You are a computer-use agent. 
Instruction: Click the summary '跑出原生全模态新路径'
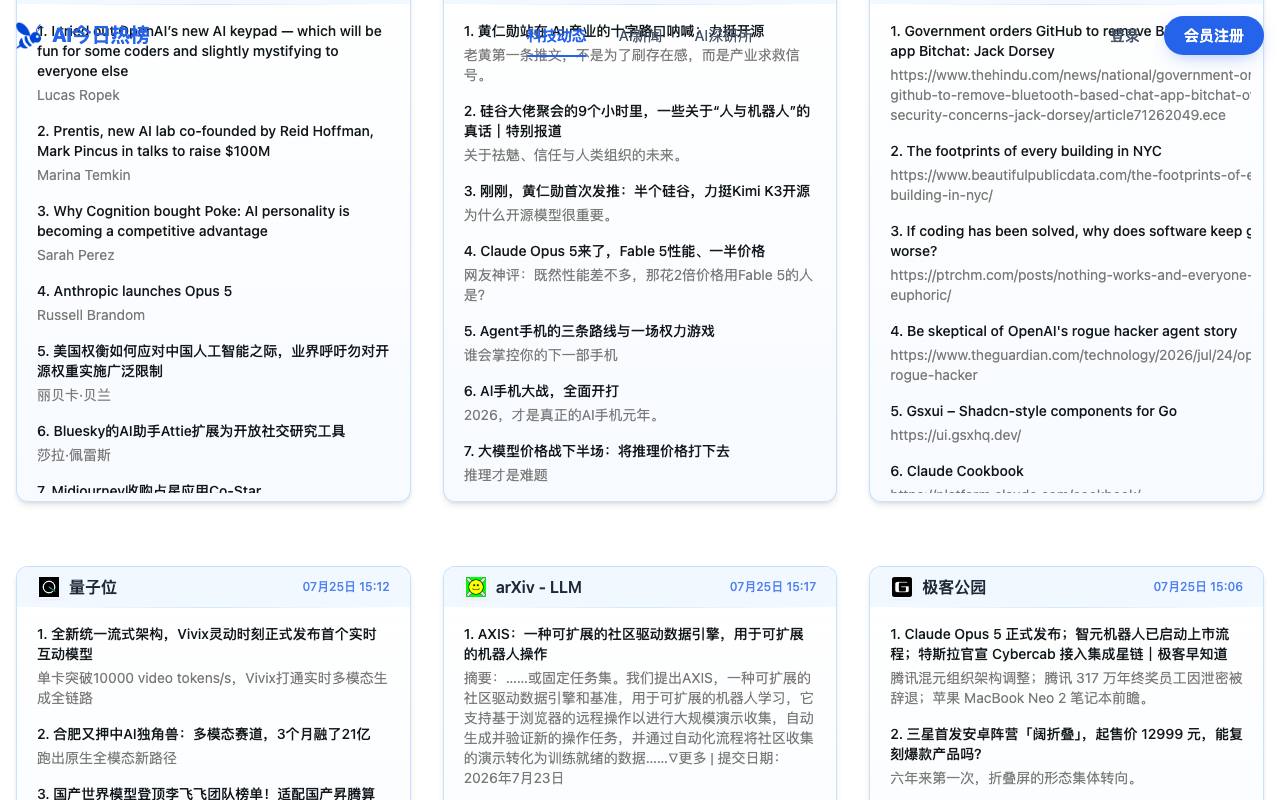click(107, 758)
